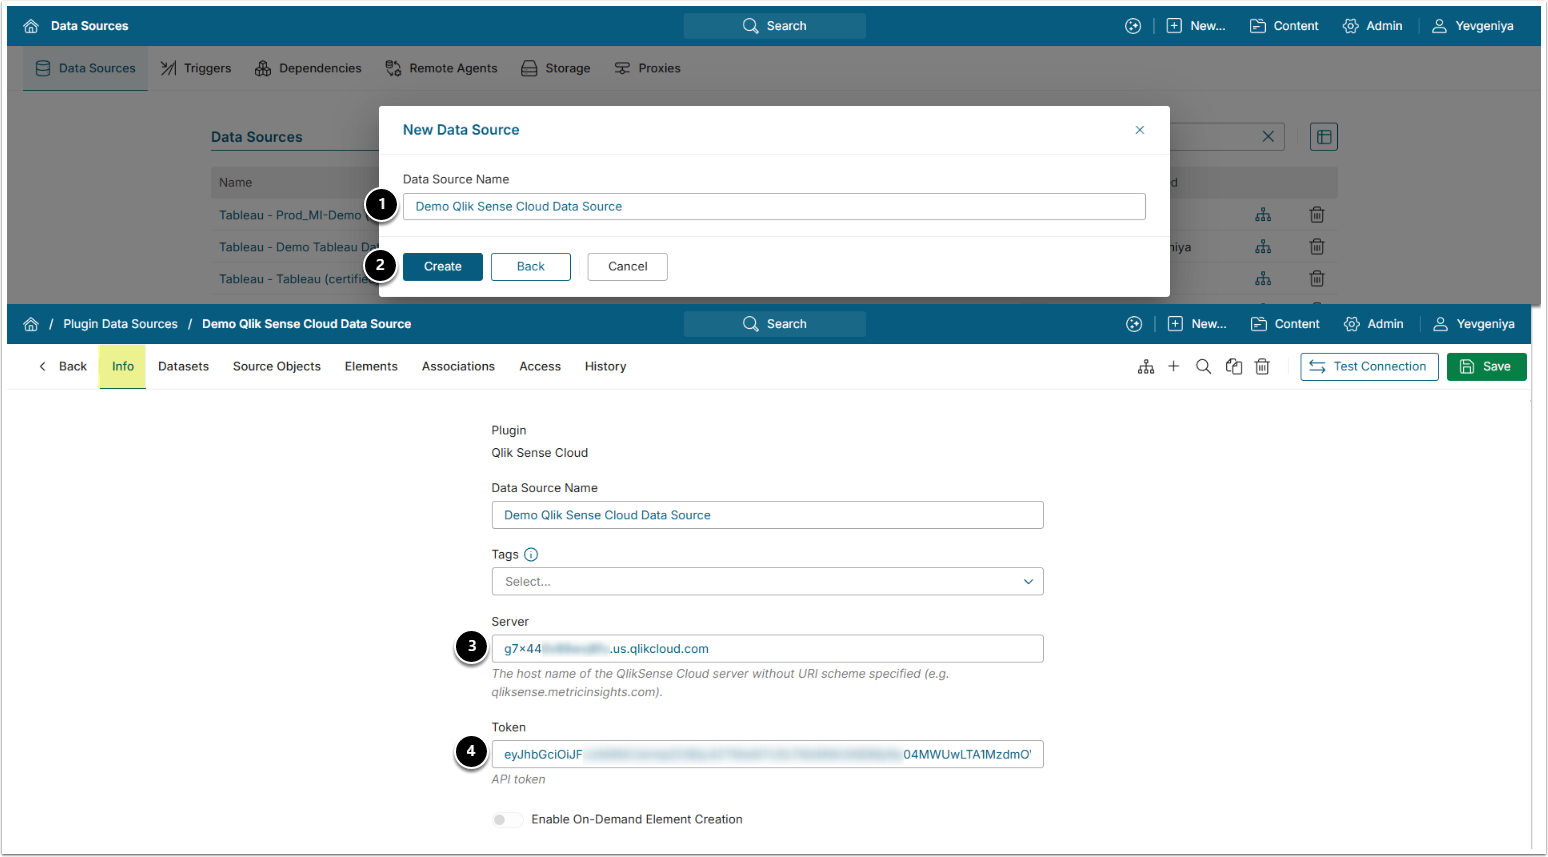Delete the Tableau - Prod_MI-Demo row
Viewport: 1548px width, 857px height.
coord(1317,215)
